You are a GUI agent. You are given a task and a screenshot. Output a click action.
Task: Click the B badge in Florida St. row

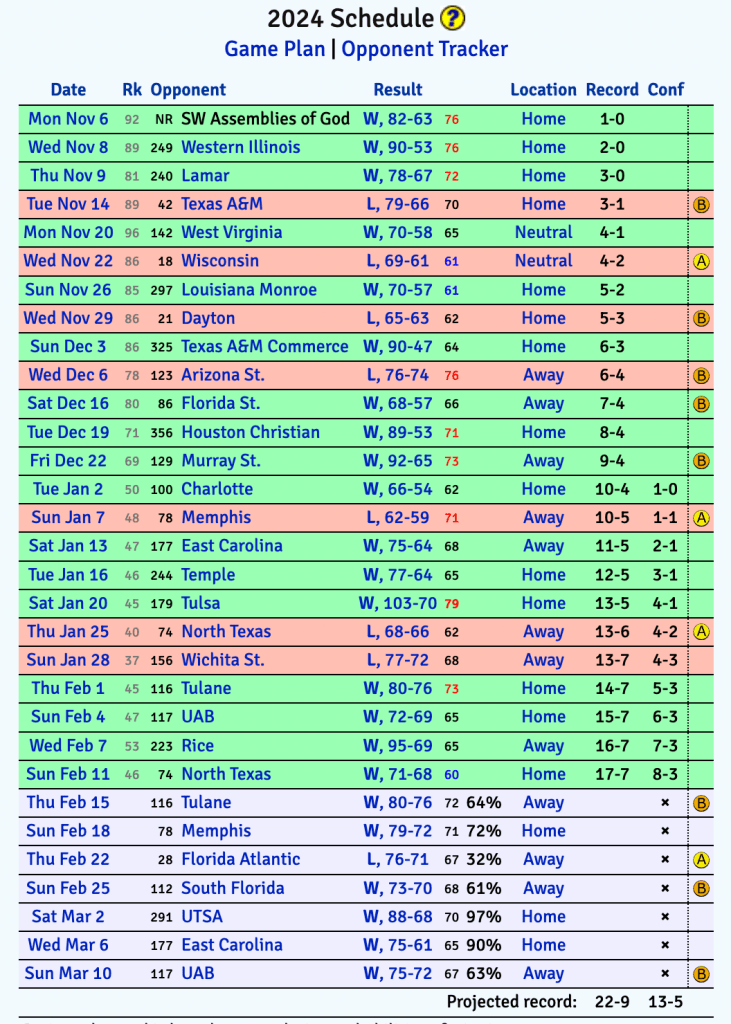tap(701, 404)
